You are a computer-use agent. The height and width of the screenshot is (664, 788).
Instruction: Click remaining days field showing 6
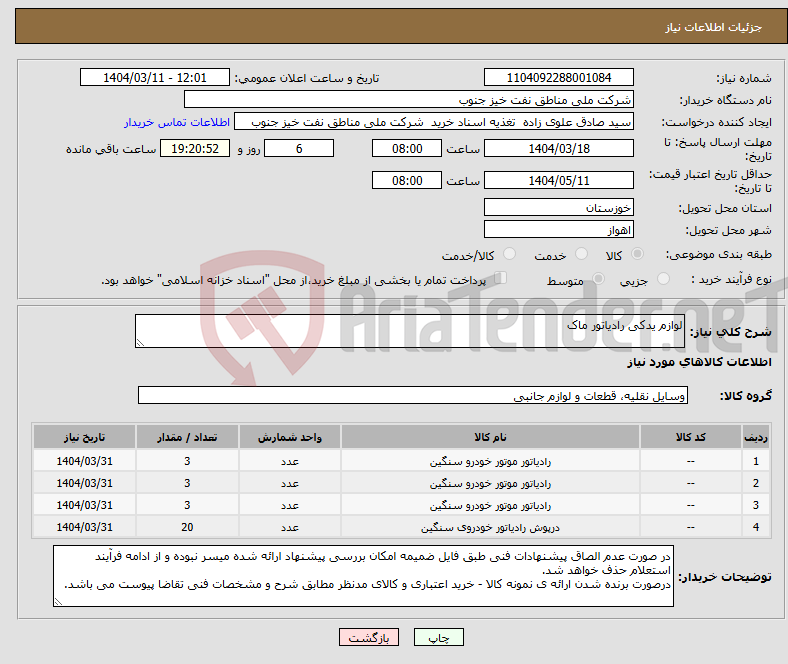pyautogui.click(x=299, y=148)
